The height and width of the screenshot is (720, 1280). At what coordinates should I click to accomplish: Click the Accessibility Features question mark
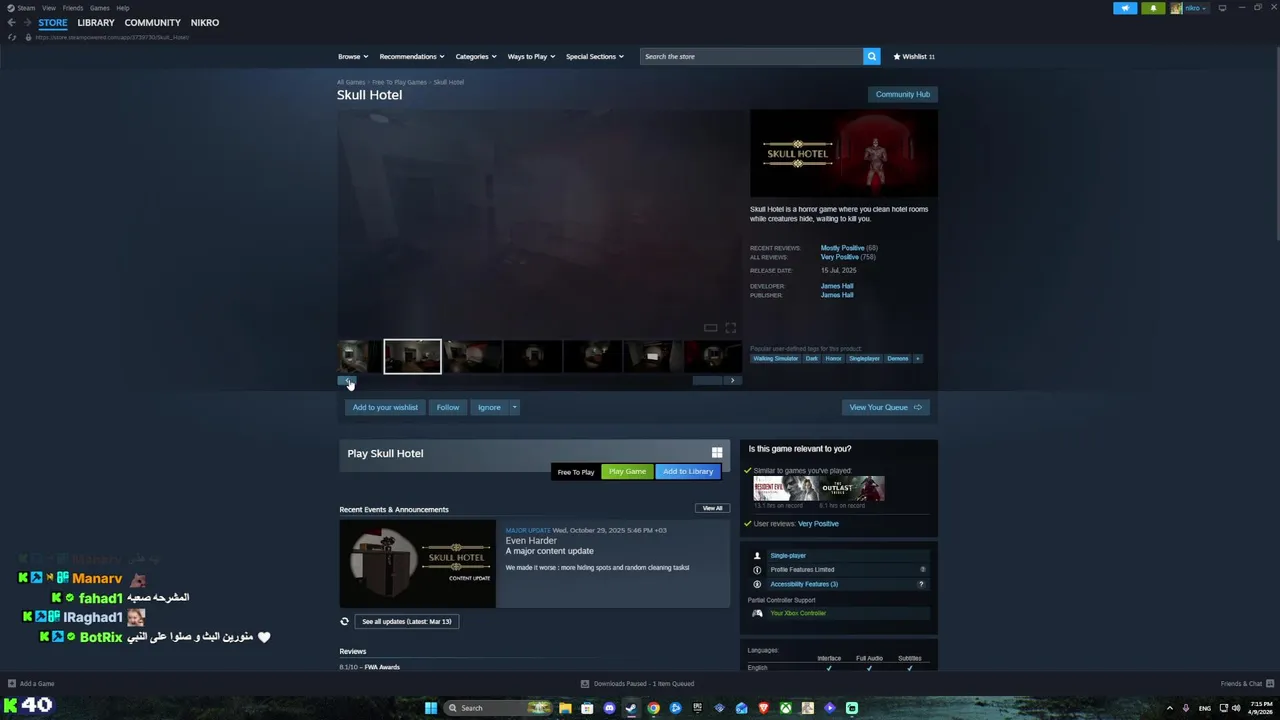point(921,584)
